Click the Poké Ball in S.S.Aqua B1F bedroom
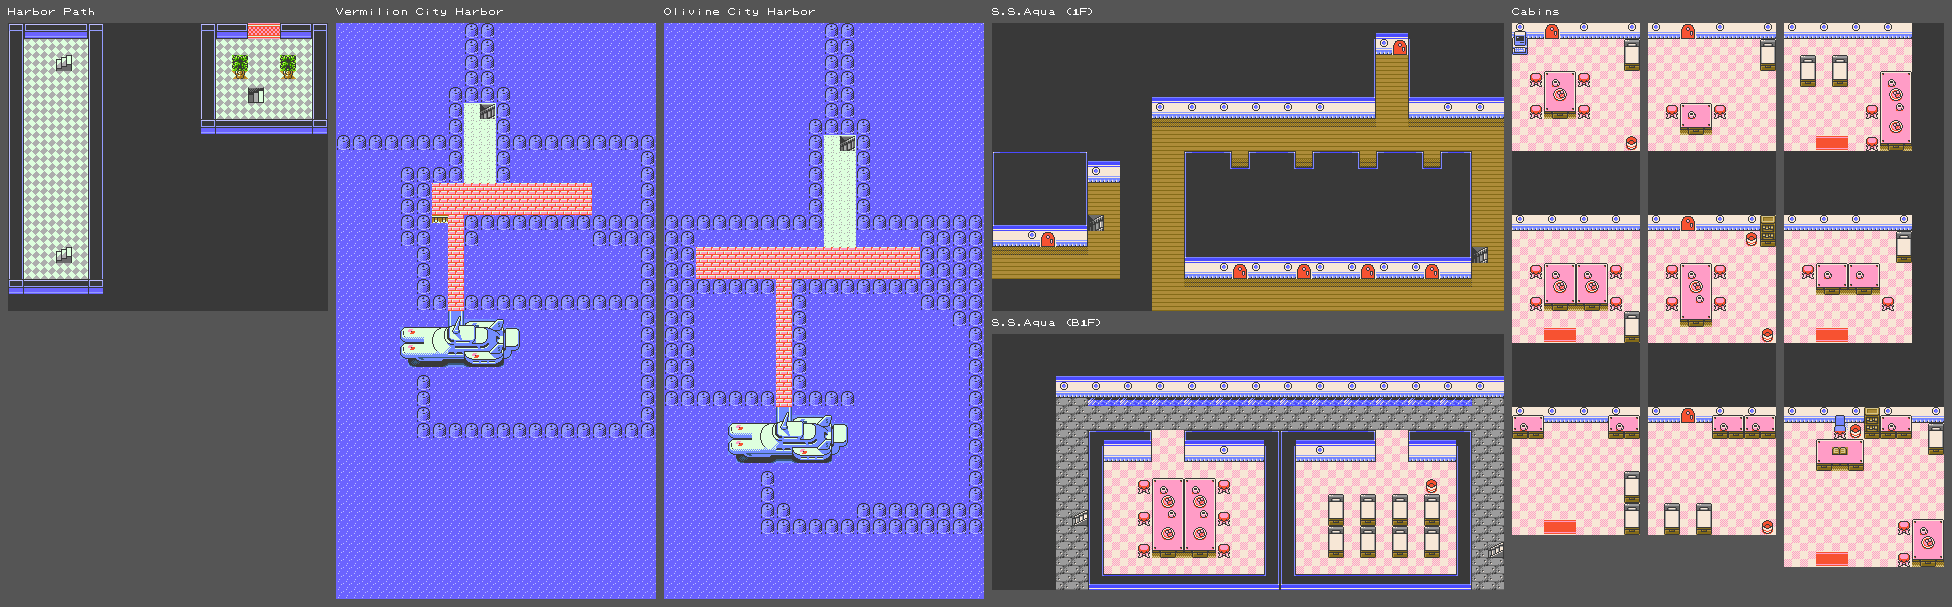Image resolution: width=1952 pixels, height=607 pixels. 1432,486
